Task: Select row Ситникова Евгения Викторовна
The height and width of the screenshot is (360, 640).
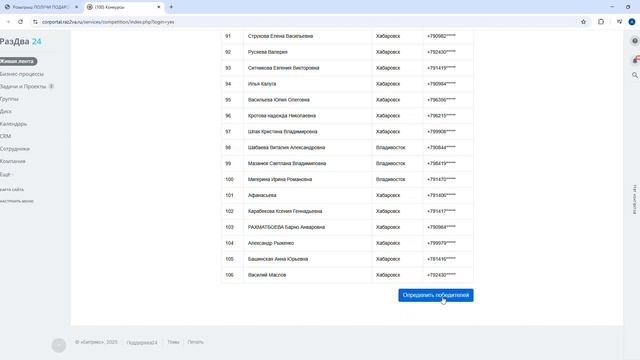Action: pyautogui.click(x=347, y=68)
